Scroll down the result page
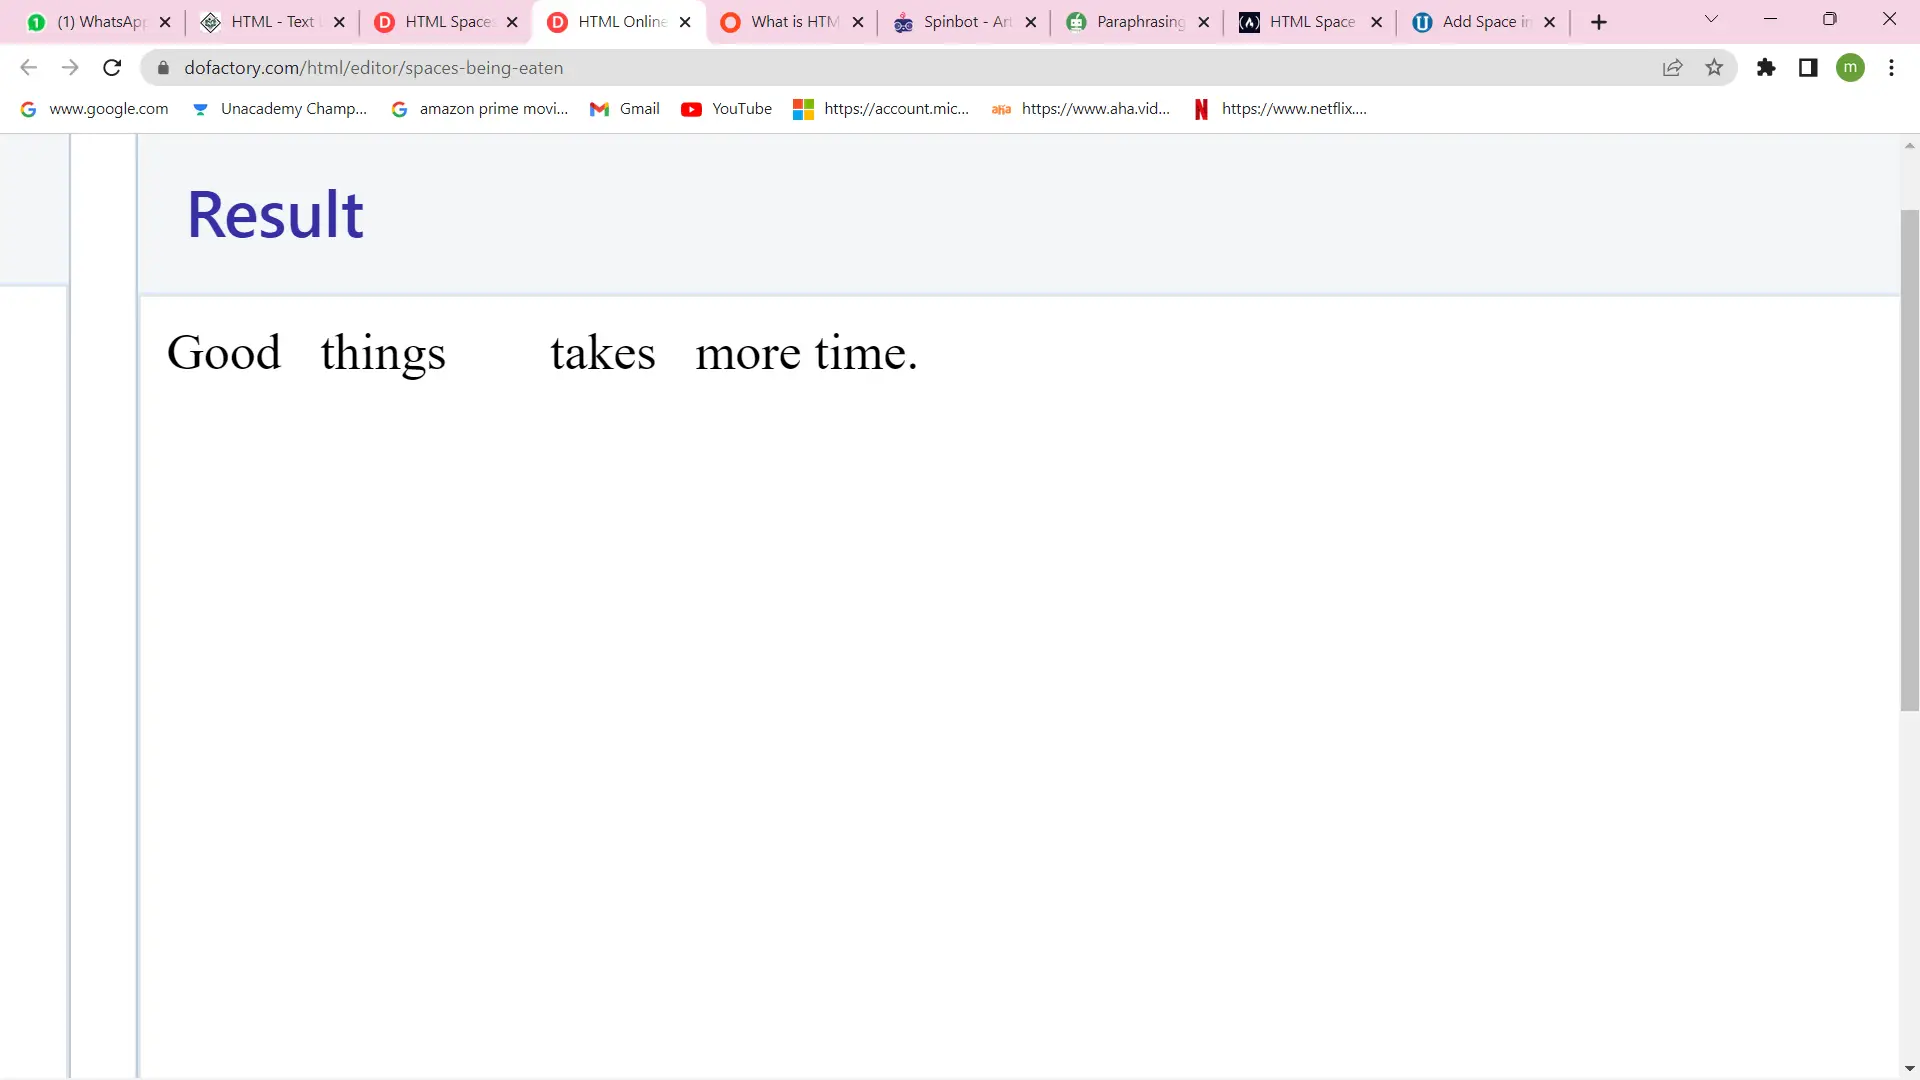 1911,1068
